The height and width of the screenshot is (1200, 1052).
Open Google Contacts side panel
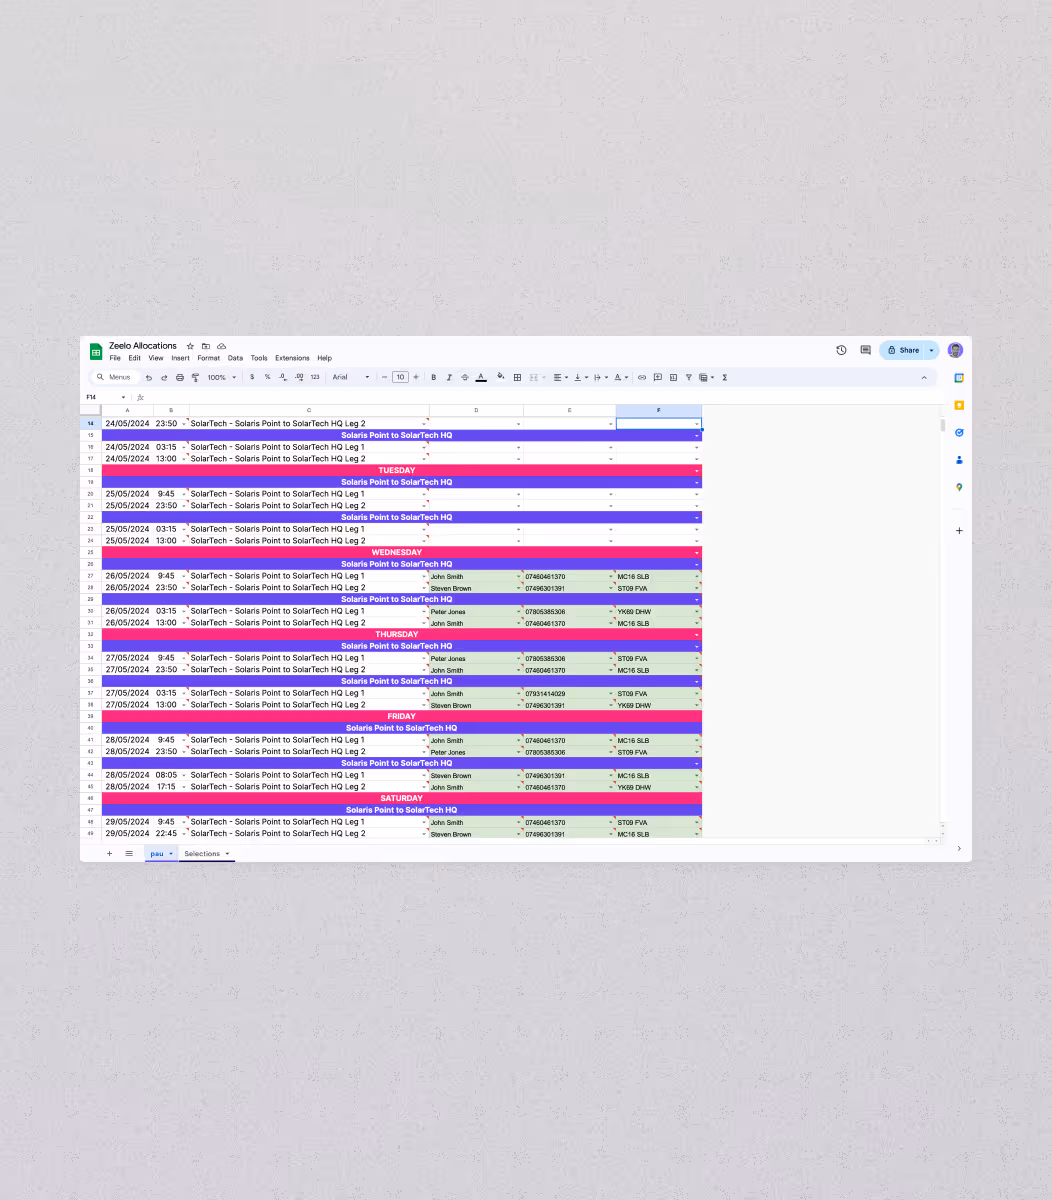(959, 460)
